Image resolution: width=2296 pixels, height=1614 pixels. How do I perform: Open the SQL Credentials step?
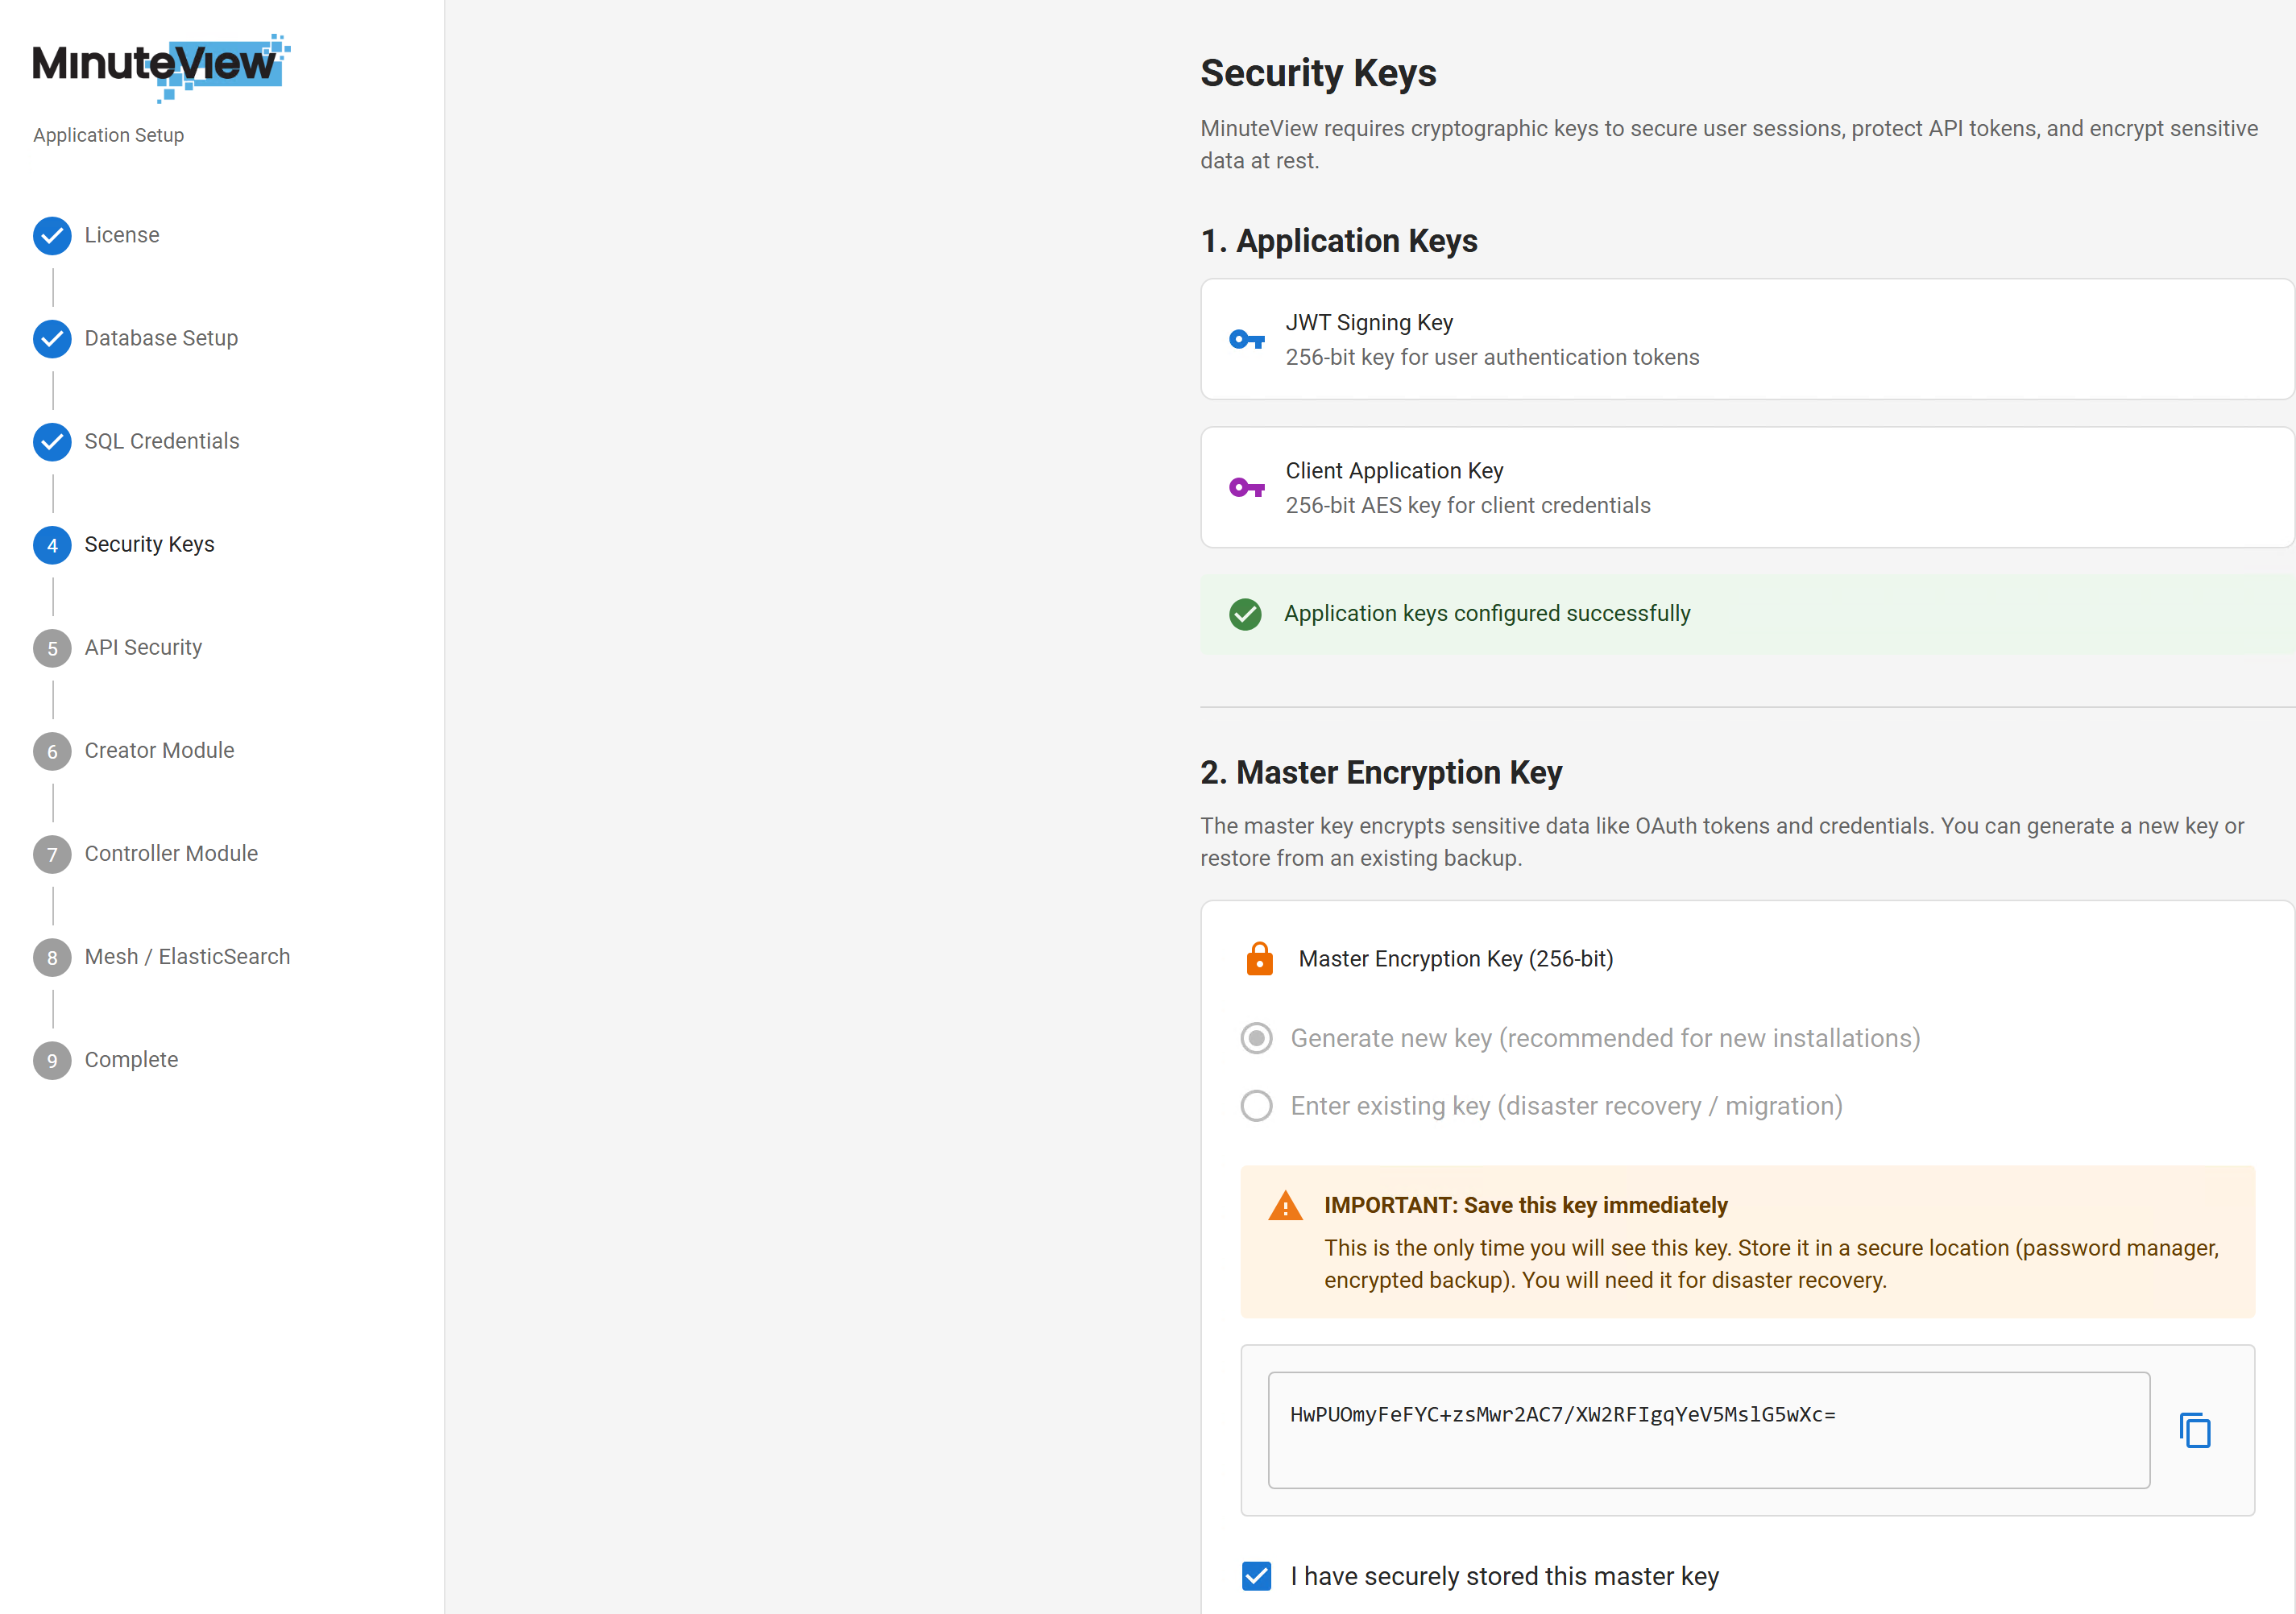click(161, 442)
